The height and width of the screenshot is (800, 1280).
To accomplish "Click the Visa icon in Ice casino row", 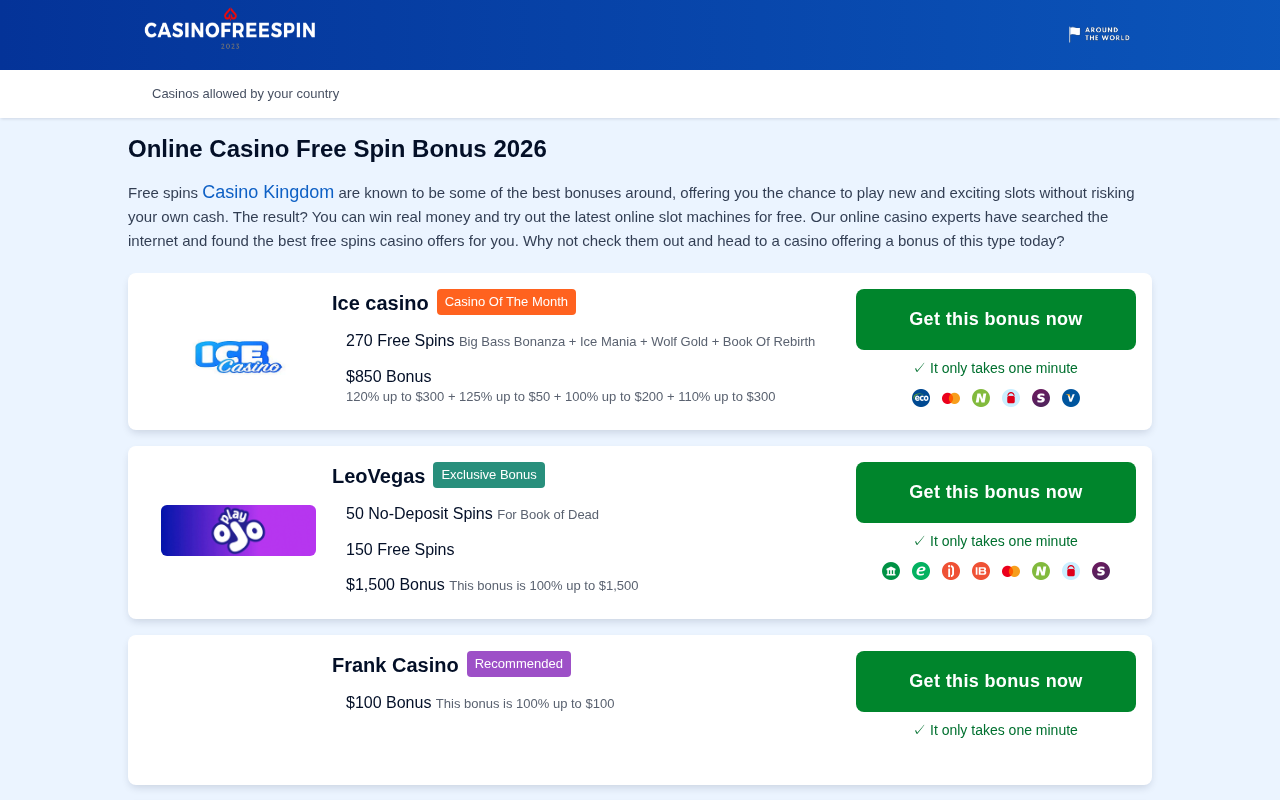I will pyautogui.click(x=1071, y=398).
